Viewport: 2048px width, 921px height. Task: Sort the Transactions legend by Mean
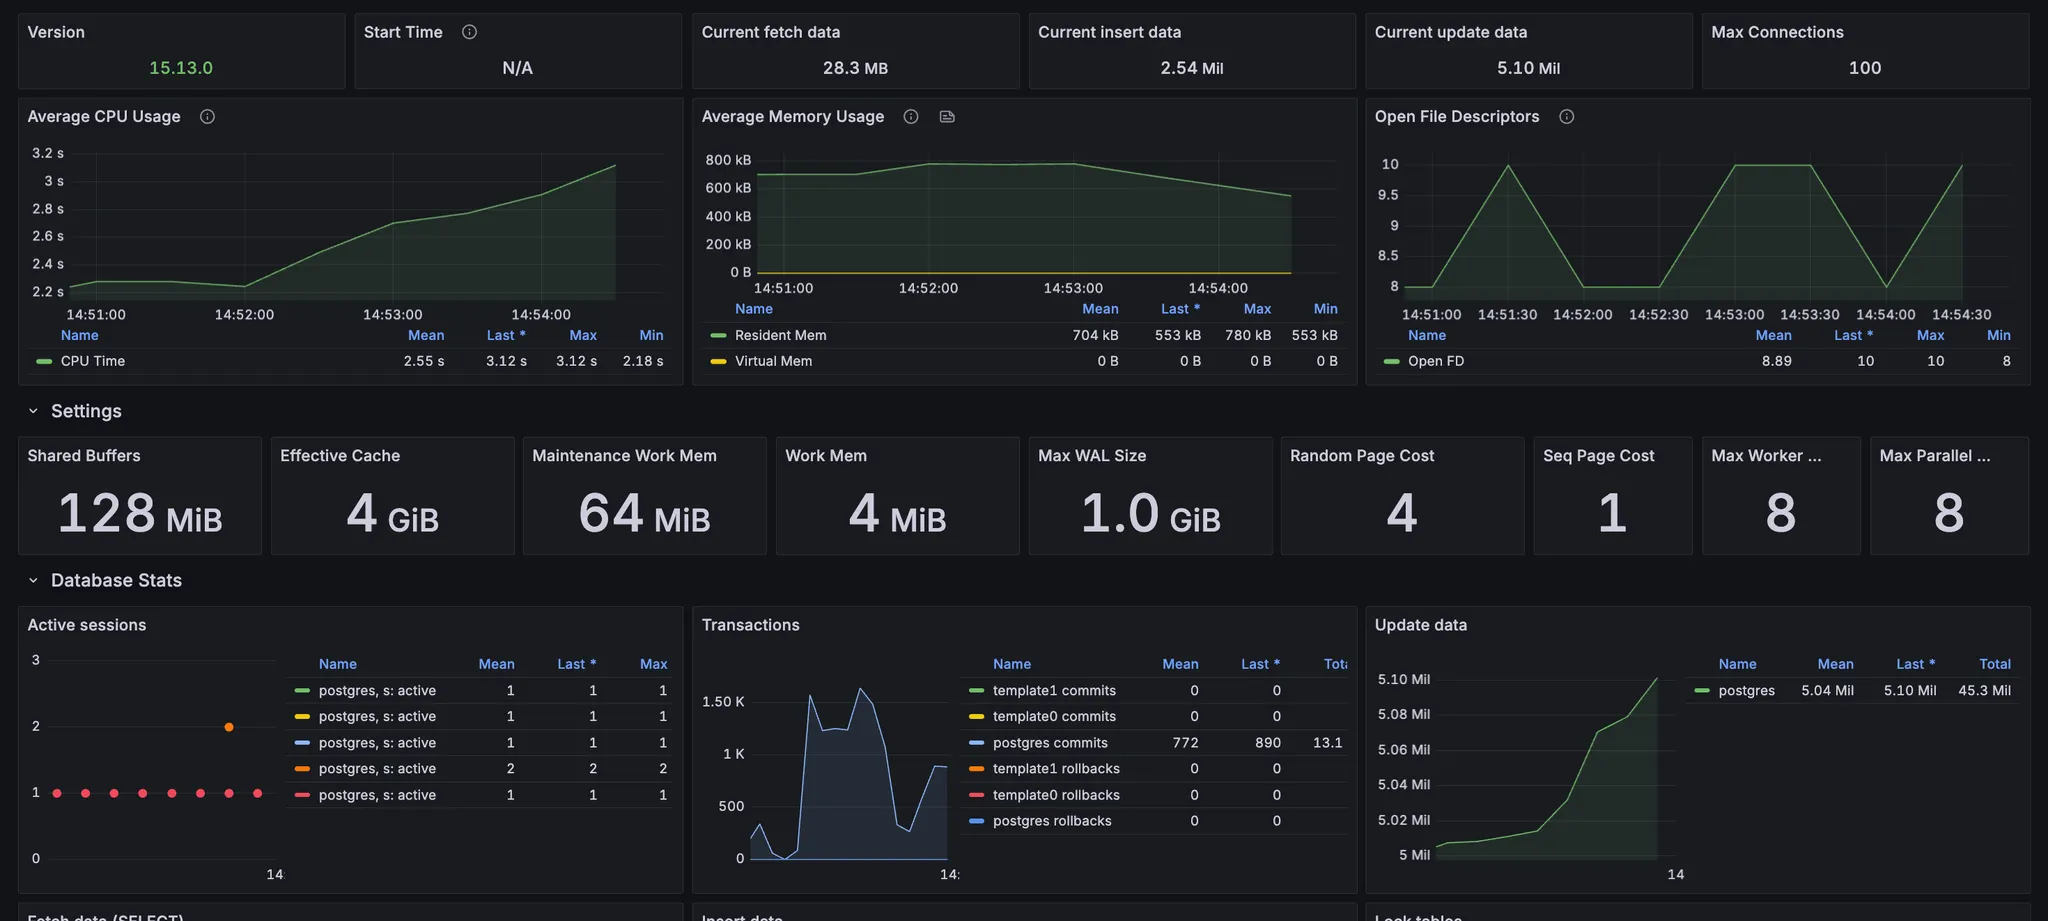[x=1180, y=664]
